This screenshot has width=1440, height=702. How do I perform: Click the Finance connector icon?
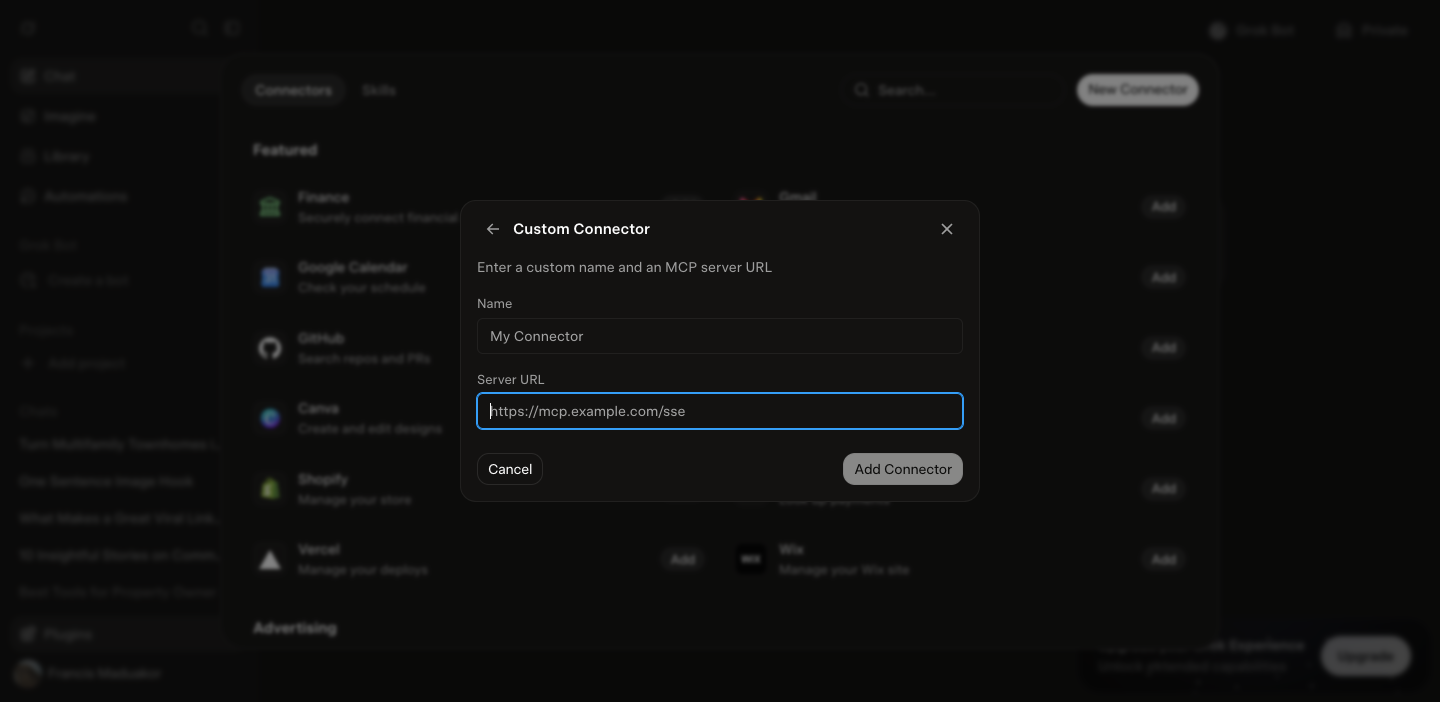[x=270, y=207]
